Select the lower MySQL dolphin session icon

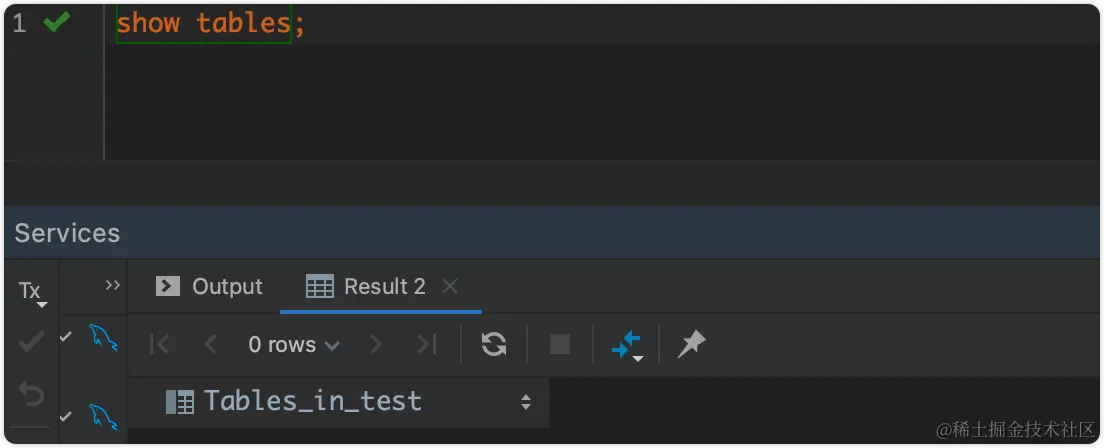point(104,416)
